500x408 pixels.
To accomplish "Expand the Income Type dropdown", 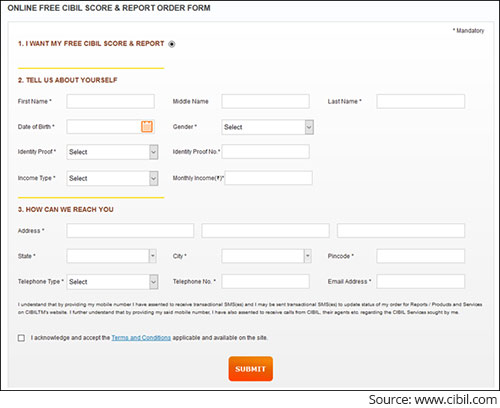I will click(112, 178).
